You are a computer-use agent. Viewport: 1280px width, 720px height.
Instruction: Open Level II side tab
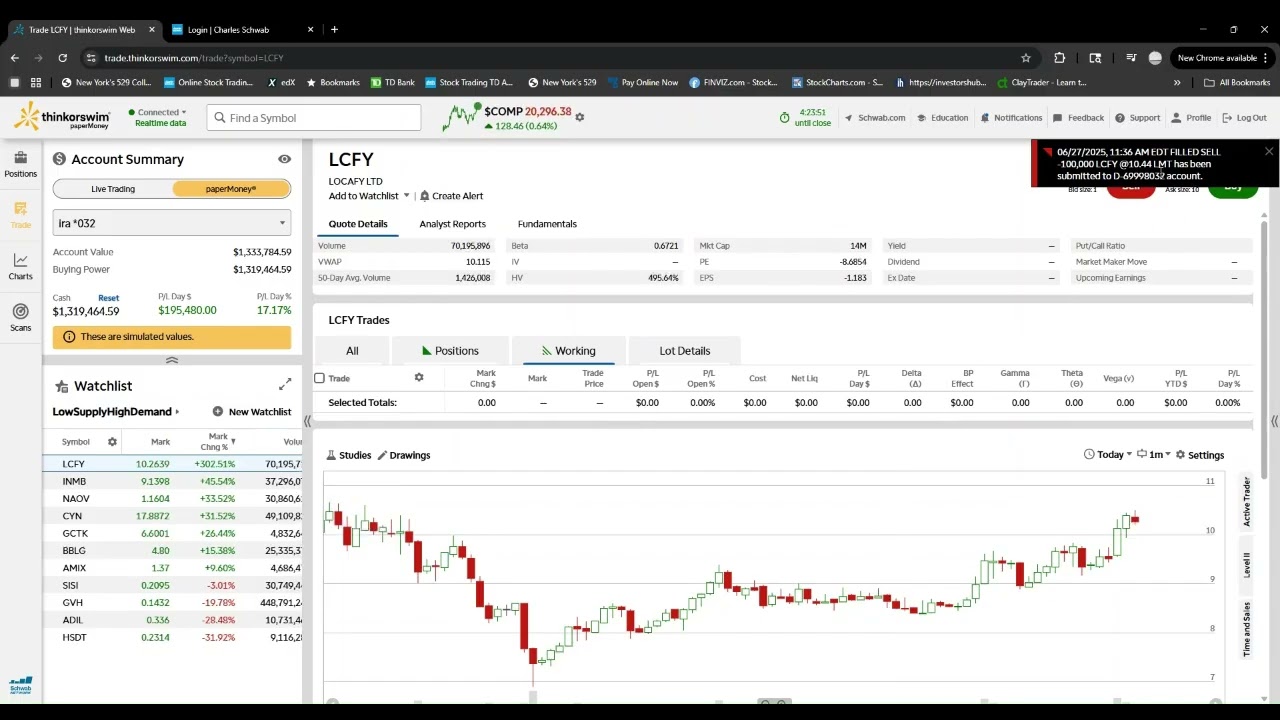[x=1246, y=565]
